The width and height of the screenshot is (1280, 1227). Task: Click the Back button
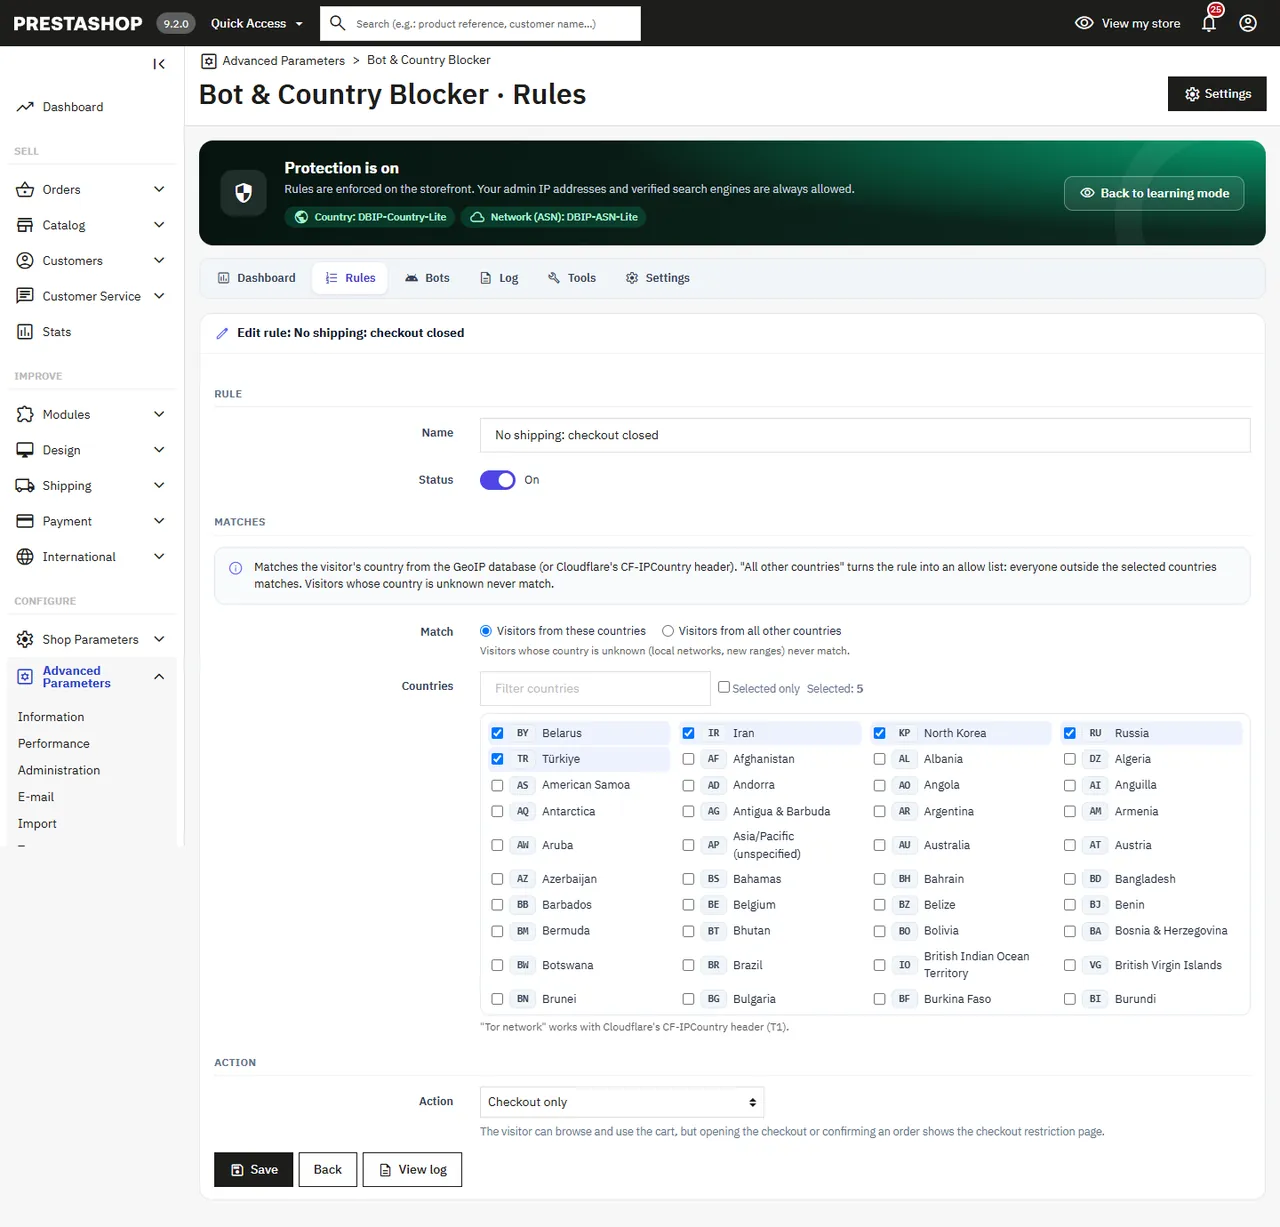(328, 1170)
